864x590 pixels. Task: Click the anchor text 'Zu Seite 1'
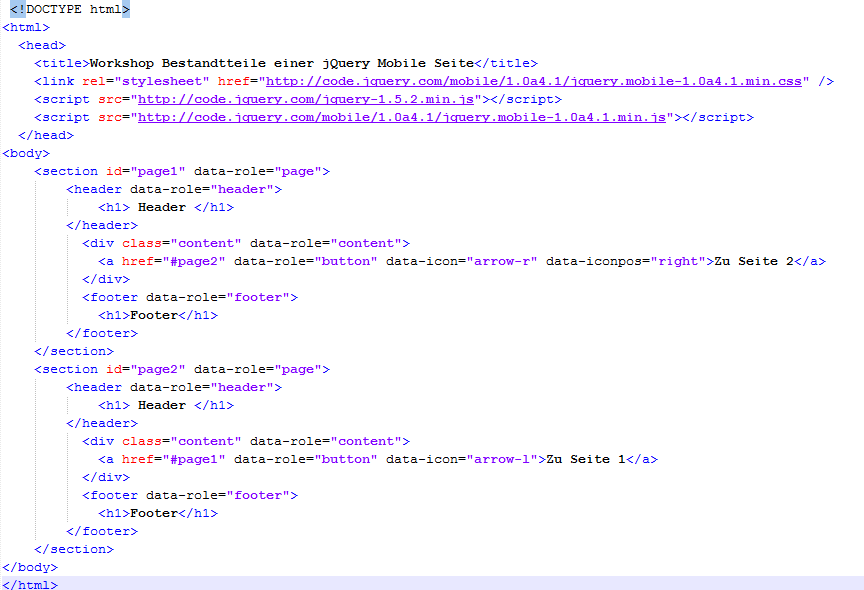[x=586, y=459]
